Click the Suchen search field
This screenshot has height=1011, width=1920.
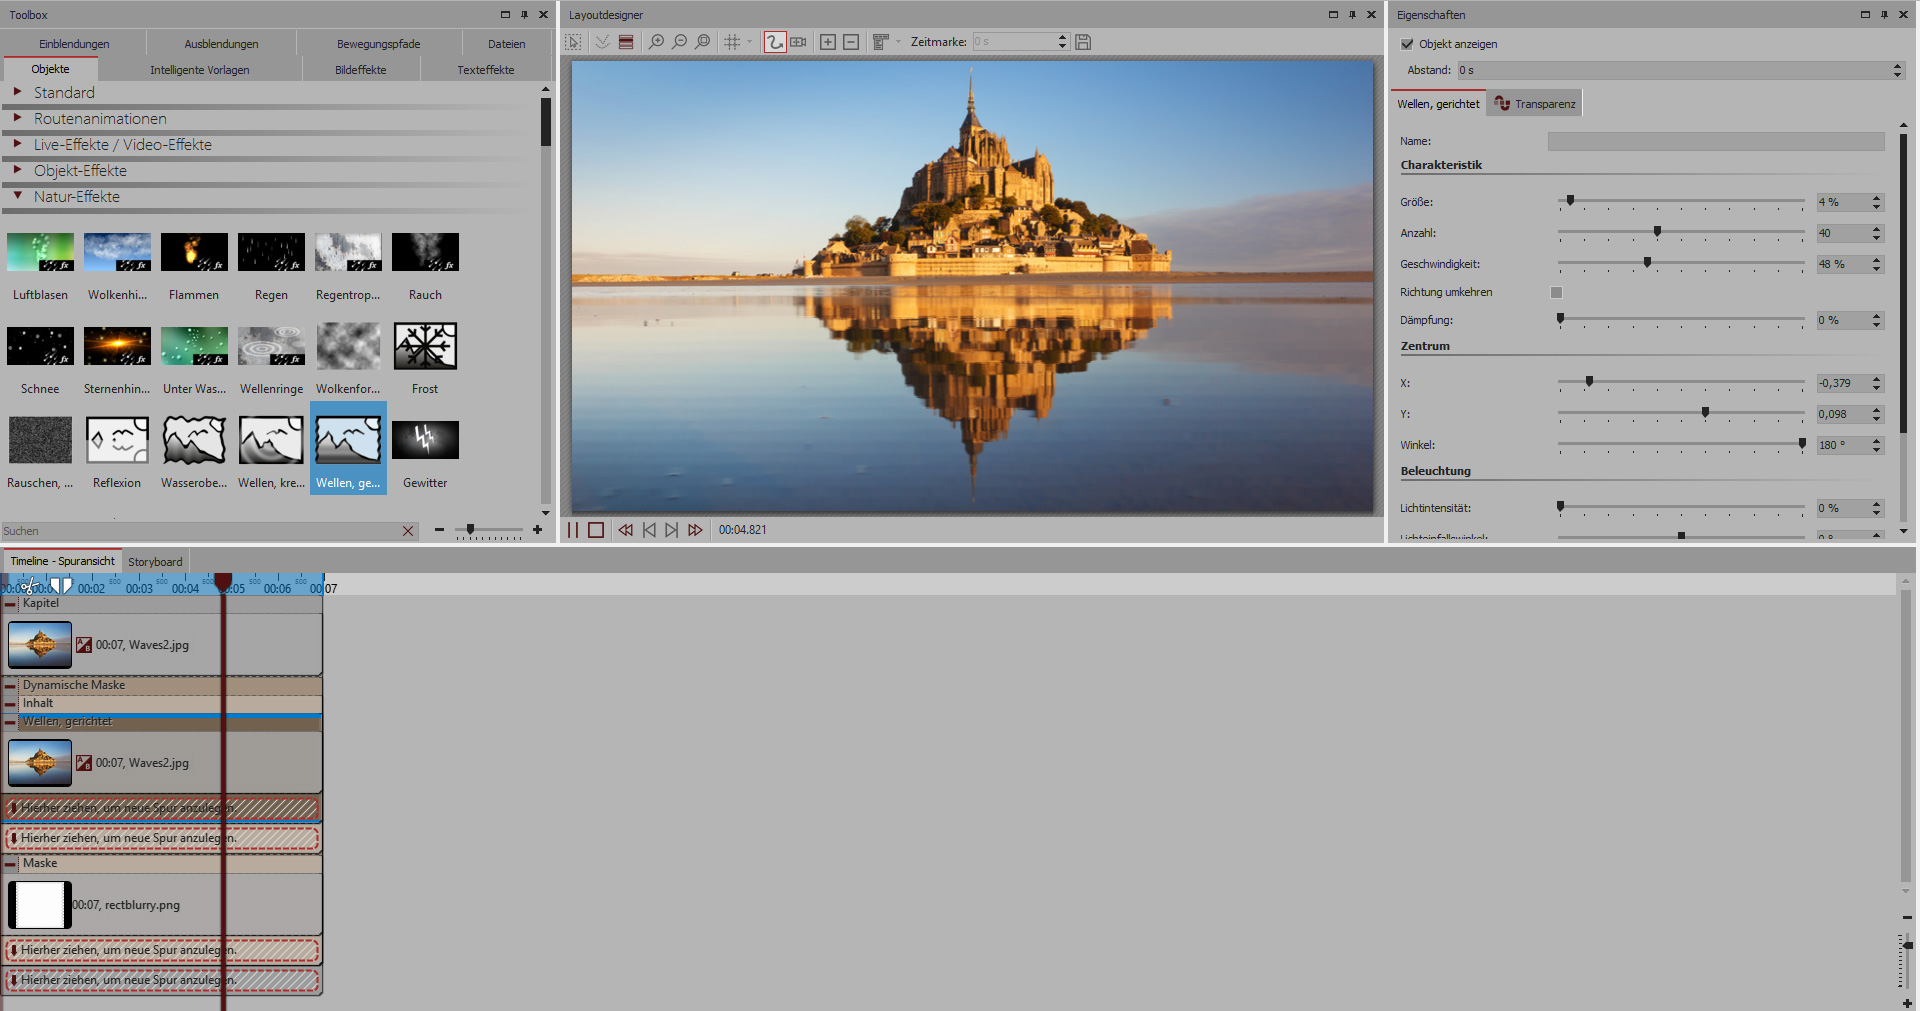tap(200, 531)
